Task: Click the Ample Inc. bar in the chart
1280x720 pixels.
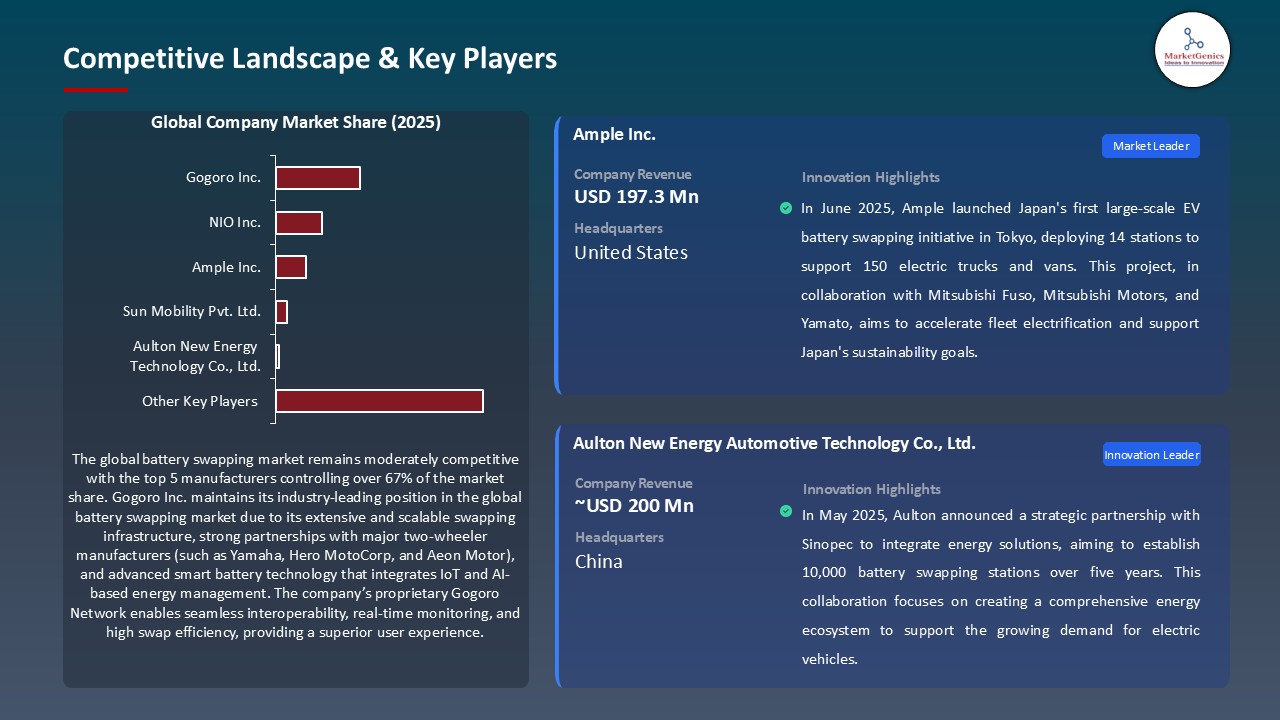Action: point(290,267)
